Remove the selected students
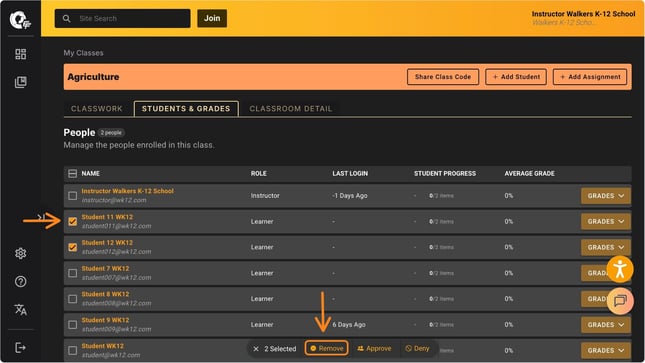645x363 pixels. click(x=327, y=349)
